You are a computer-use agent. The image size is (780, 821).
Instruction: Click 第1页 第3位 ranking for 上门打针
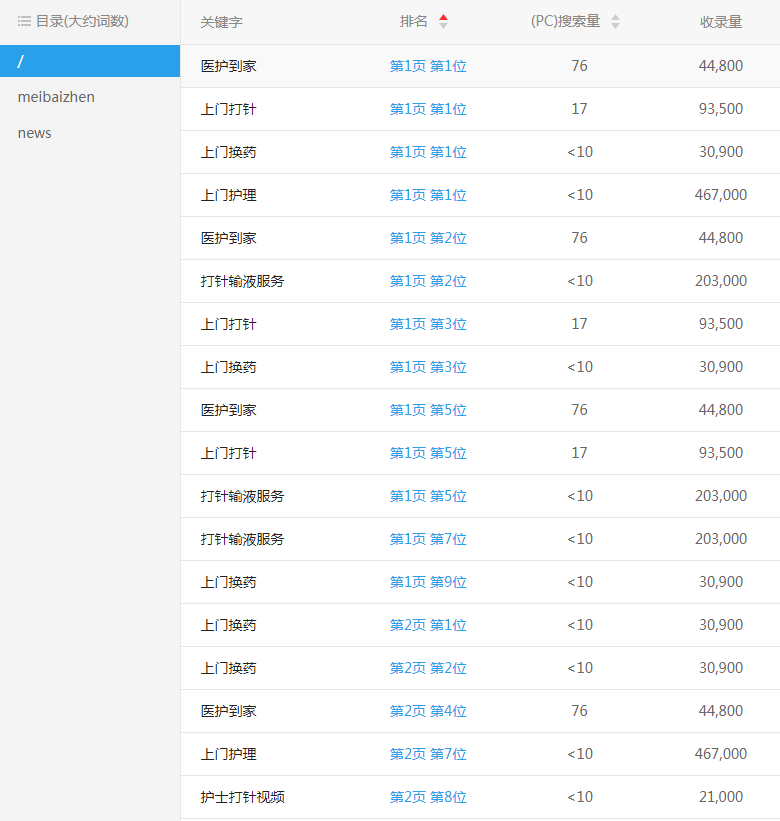click(x=428, y=324)
